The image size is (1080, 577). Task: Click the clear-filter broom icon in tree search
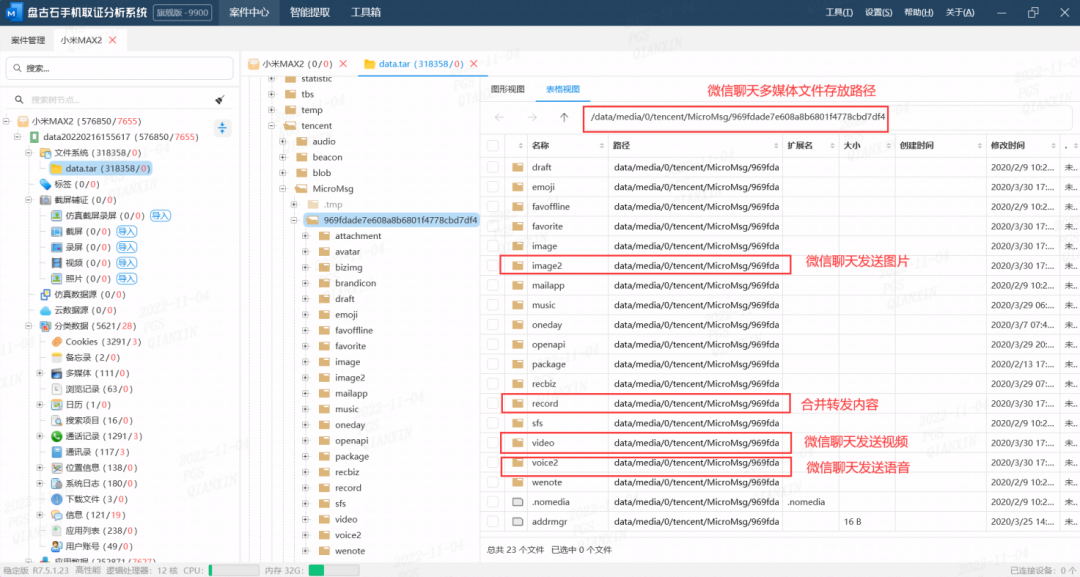tap(220, 100)
